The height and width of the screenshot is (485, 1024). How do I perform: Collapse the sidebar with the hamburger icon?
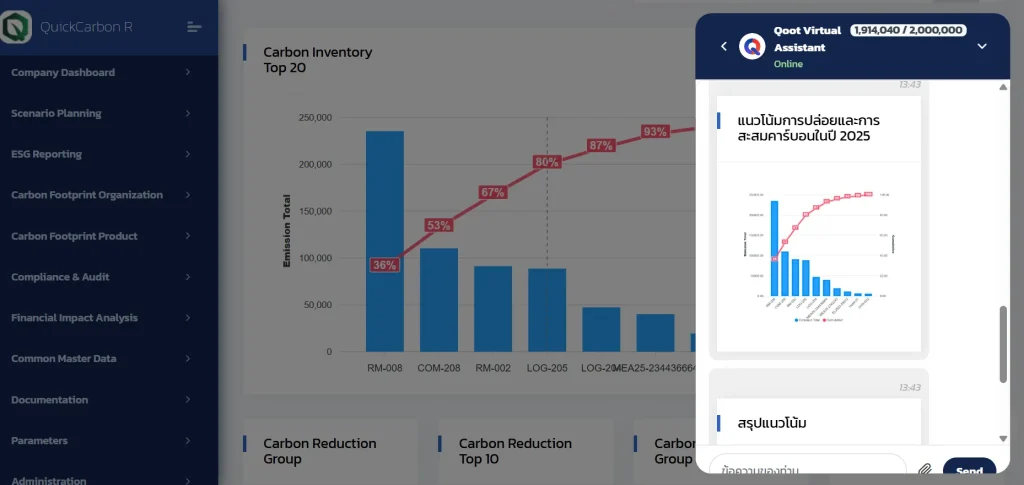tap(194, 27)
